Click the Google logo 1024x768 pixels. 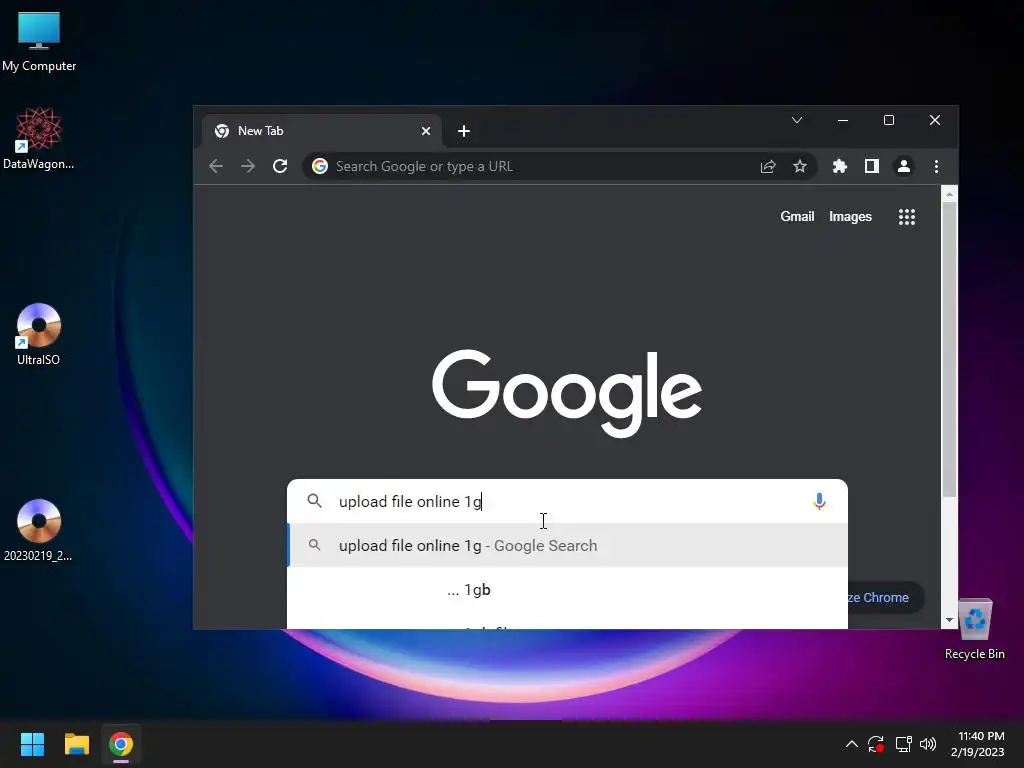tap(567, 392)
